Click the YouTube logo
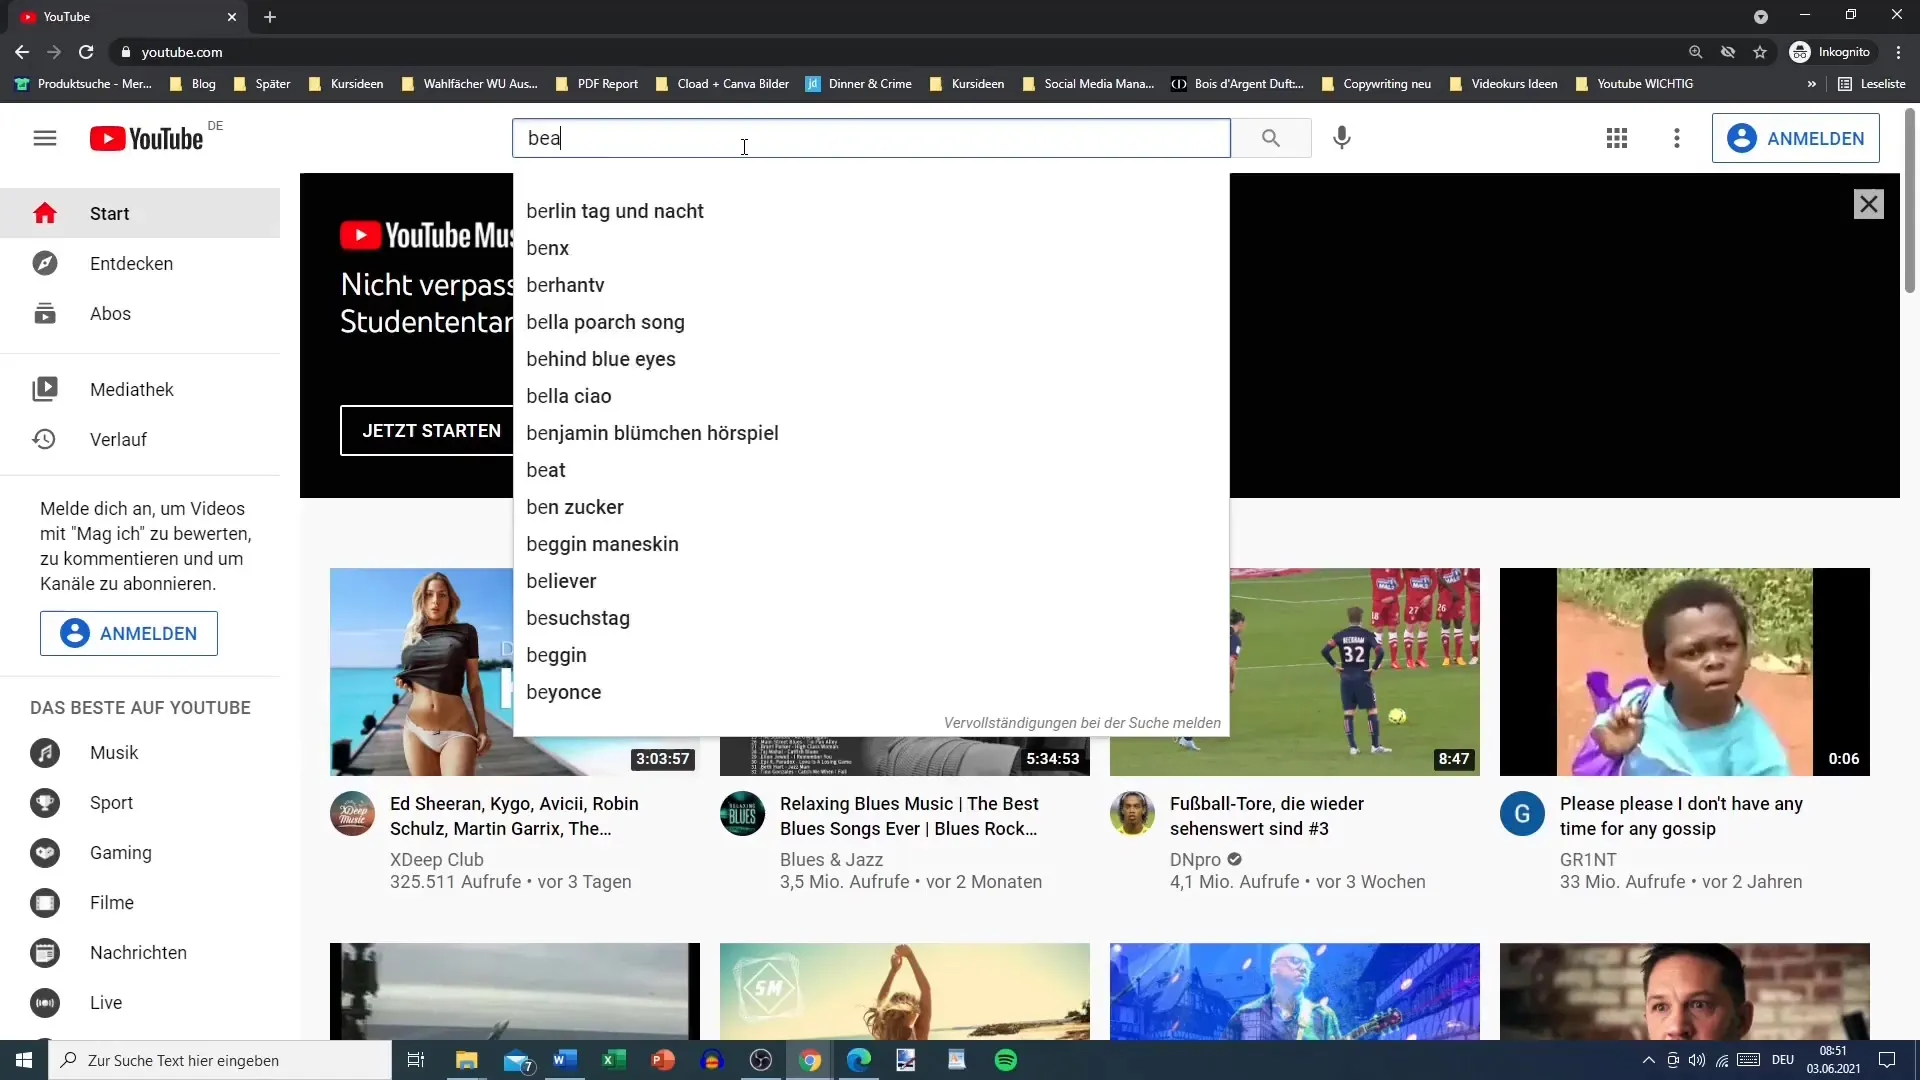1920x1080 pixels. pos(147,138)
